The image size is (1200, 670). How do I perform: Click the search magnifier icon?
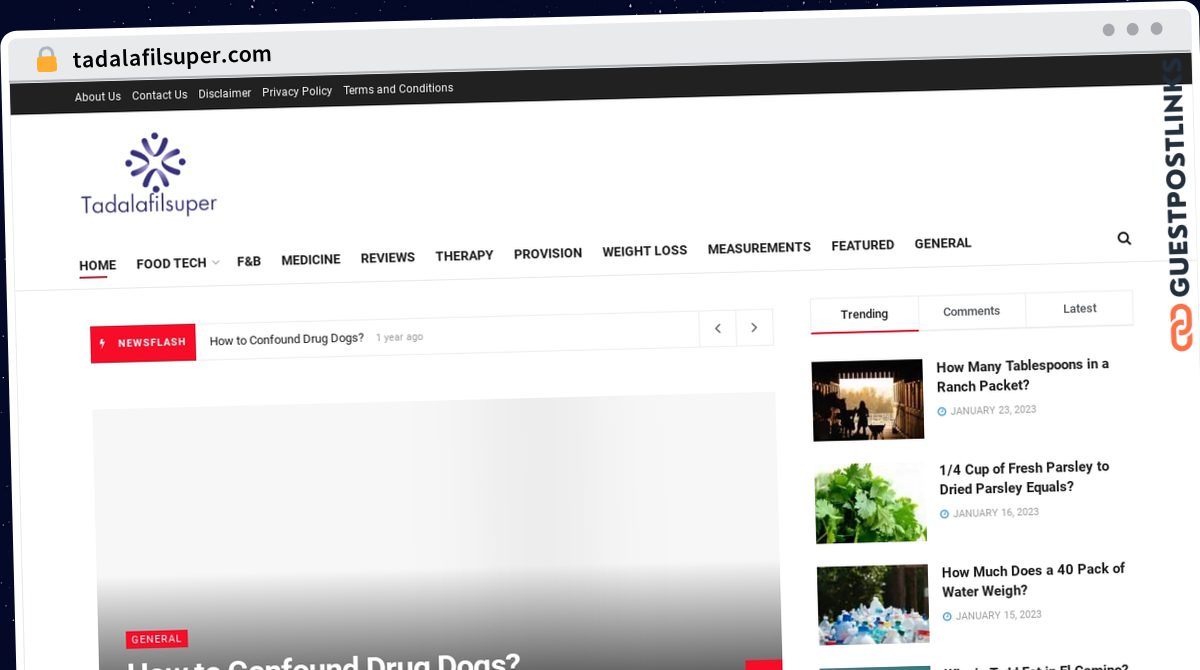[1124, 238]
